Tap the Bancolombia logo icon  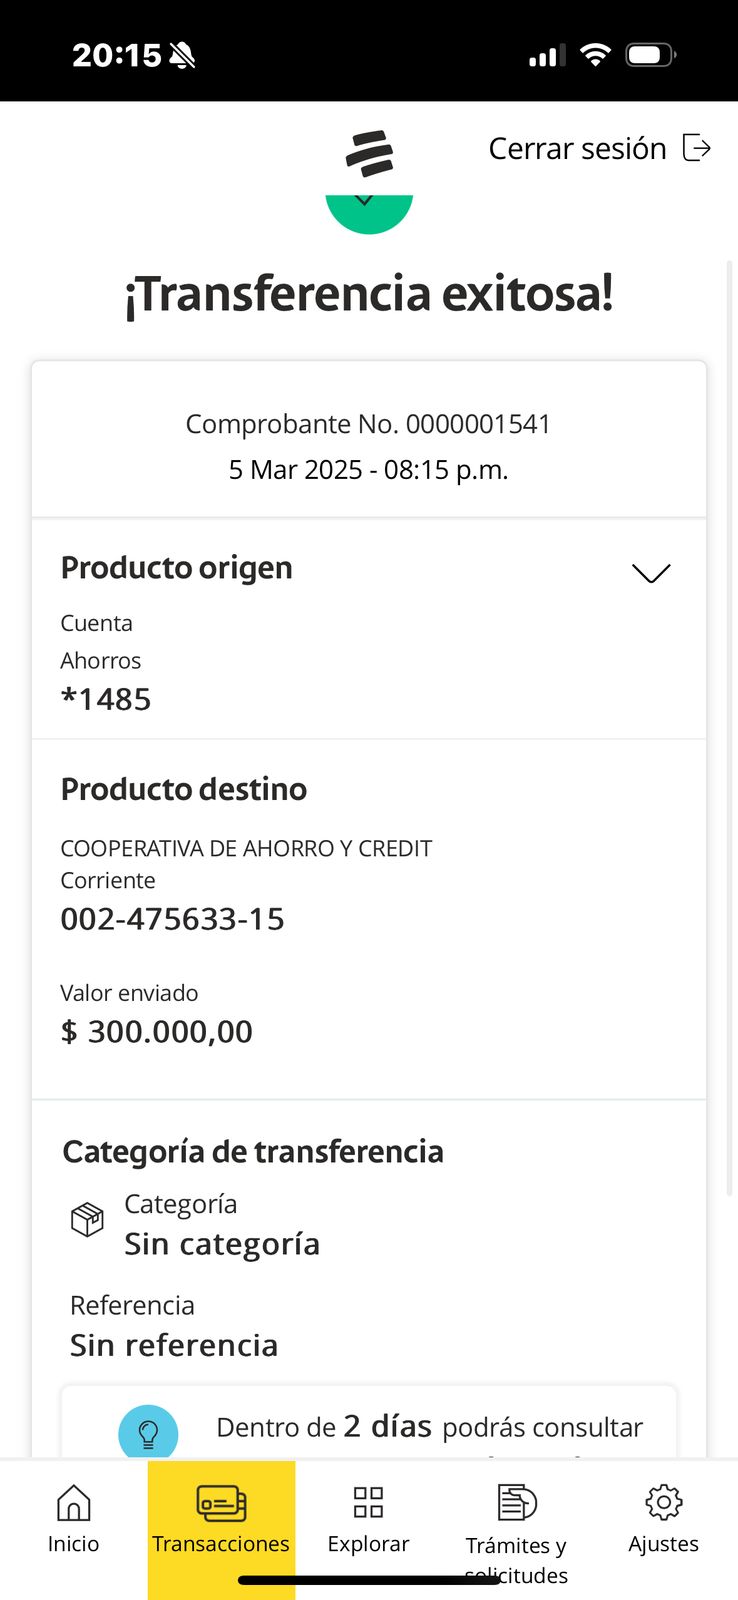coord(369,153)
